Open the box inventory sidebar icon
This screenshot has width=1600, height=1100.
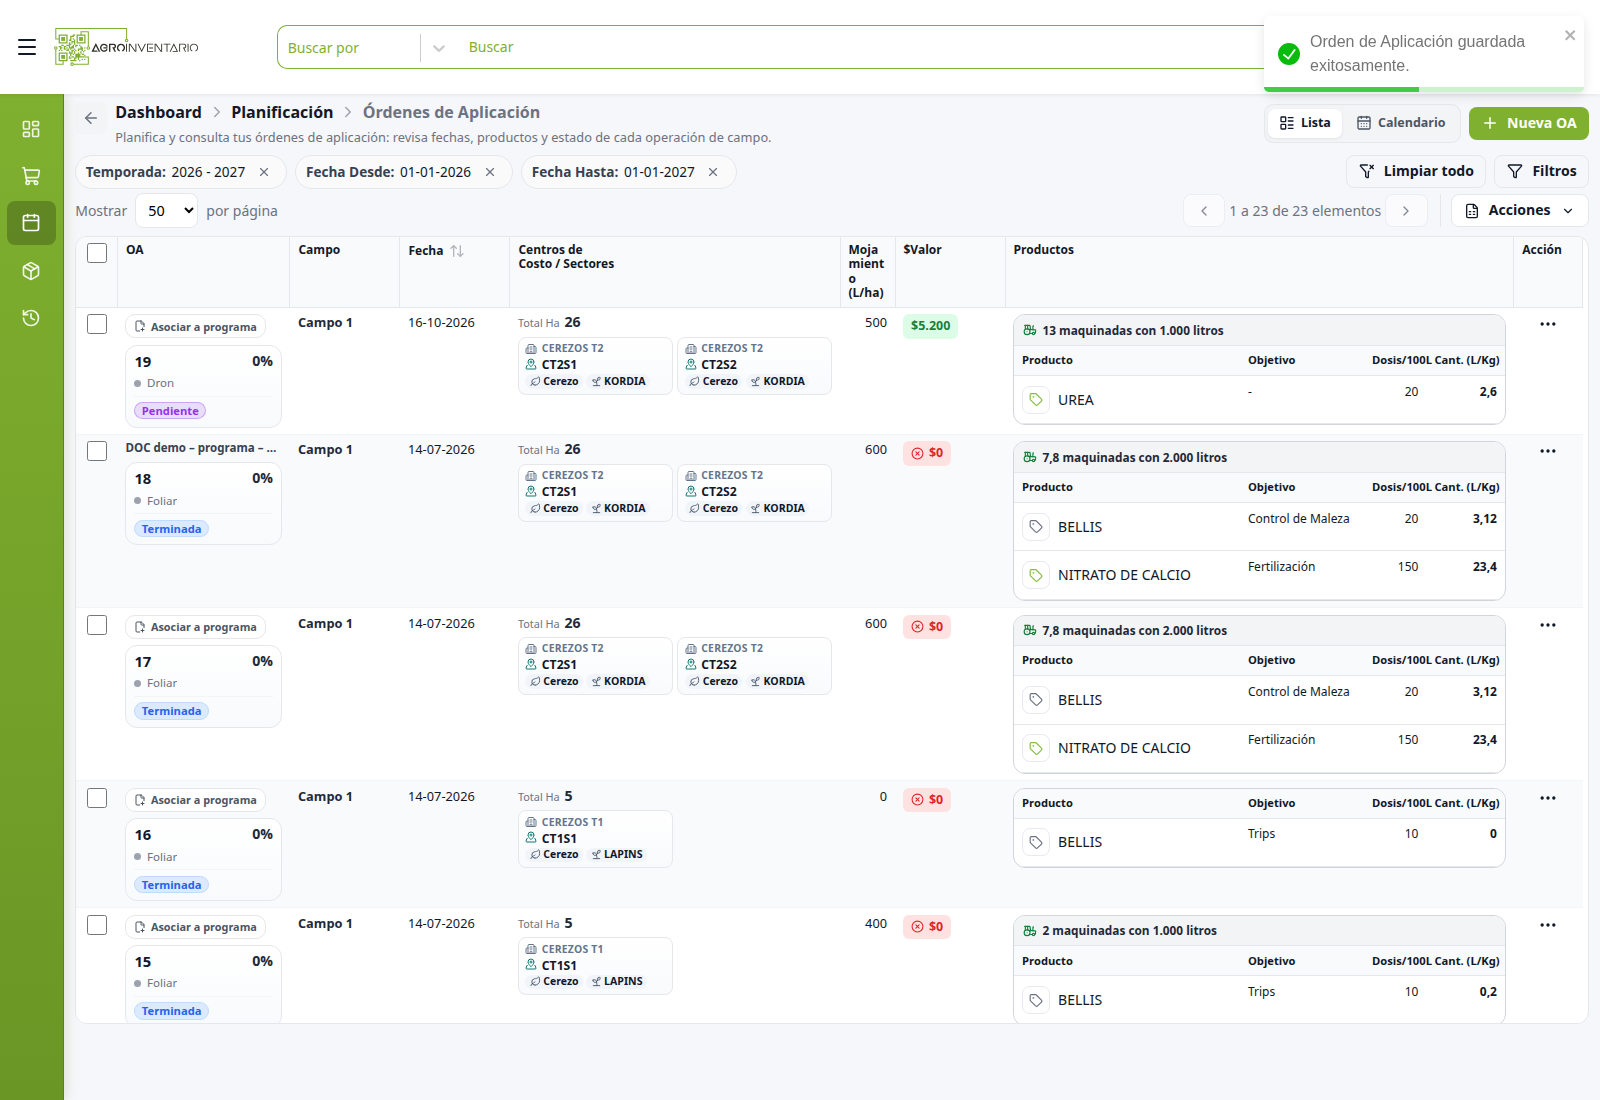coord(31,271)
